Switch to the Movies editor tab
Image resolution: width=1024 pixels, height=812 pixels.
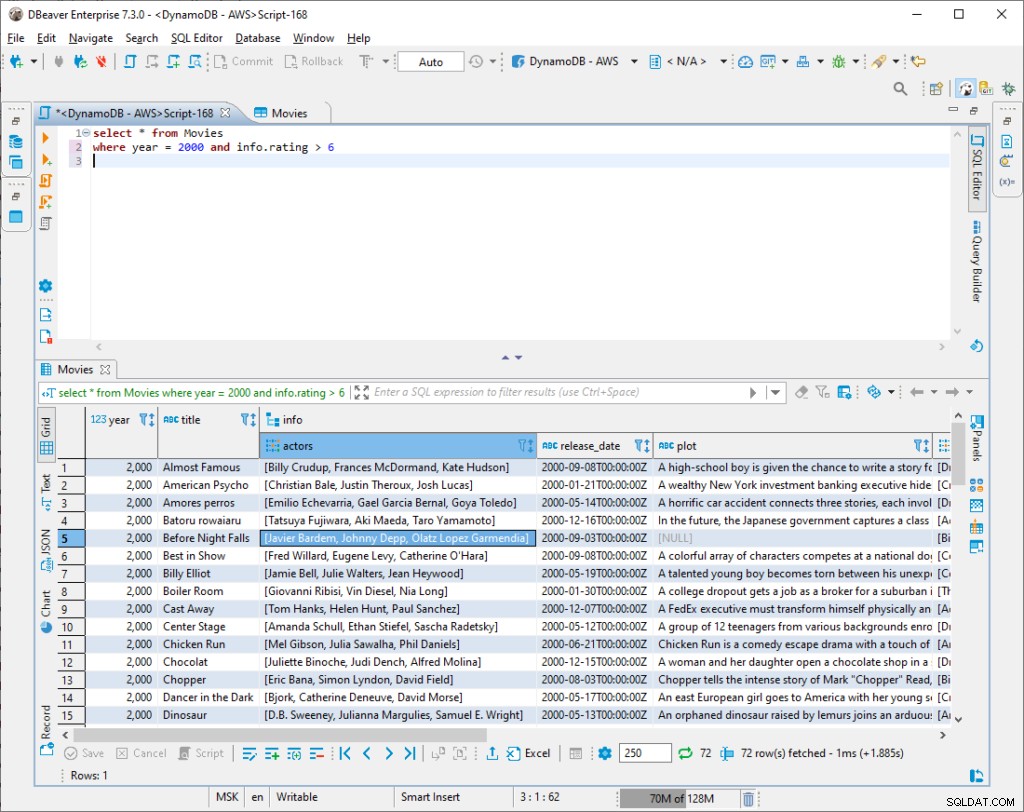pyautogui.click(x=281, y=113)
